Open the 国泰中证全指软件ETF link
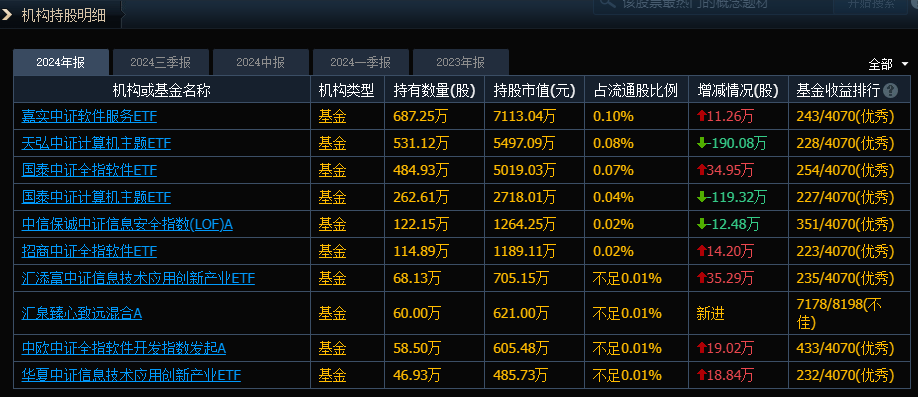 pyautogui.click(x=89, y=170)
